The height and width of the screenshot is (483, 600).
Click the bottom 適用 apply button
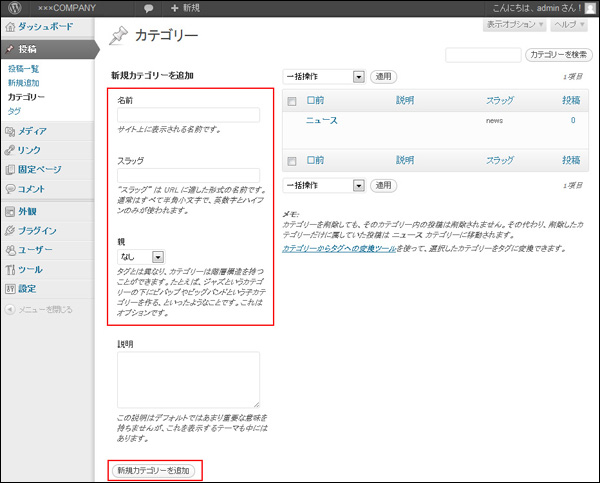pyautogui.click(x=383, y=186)
